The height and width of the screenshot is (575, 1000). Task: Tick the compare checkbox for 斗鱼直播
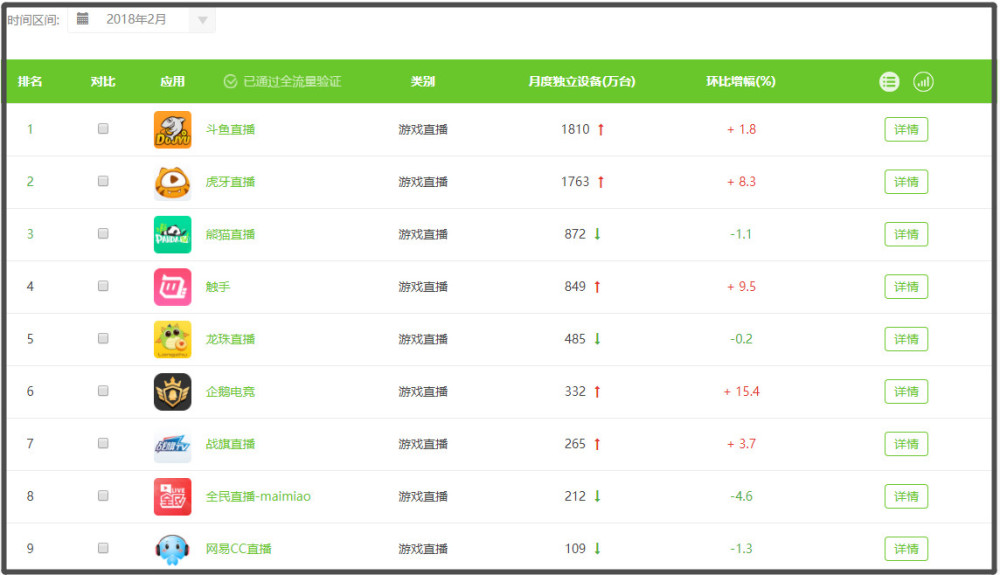pos(103,129)
